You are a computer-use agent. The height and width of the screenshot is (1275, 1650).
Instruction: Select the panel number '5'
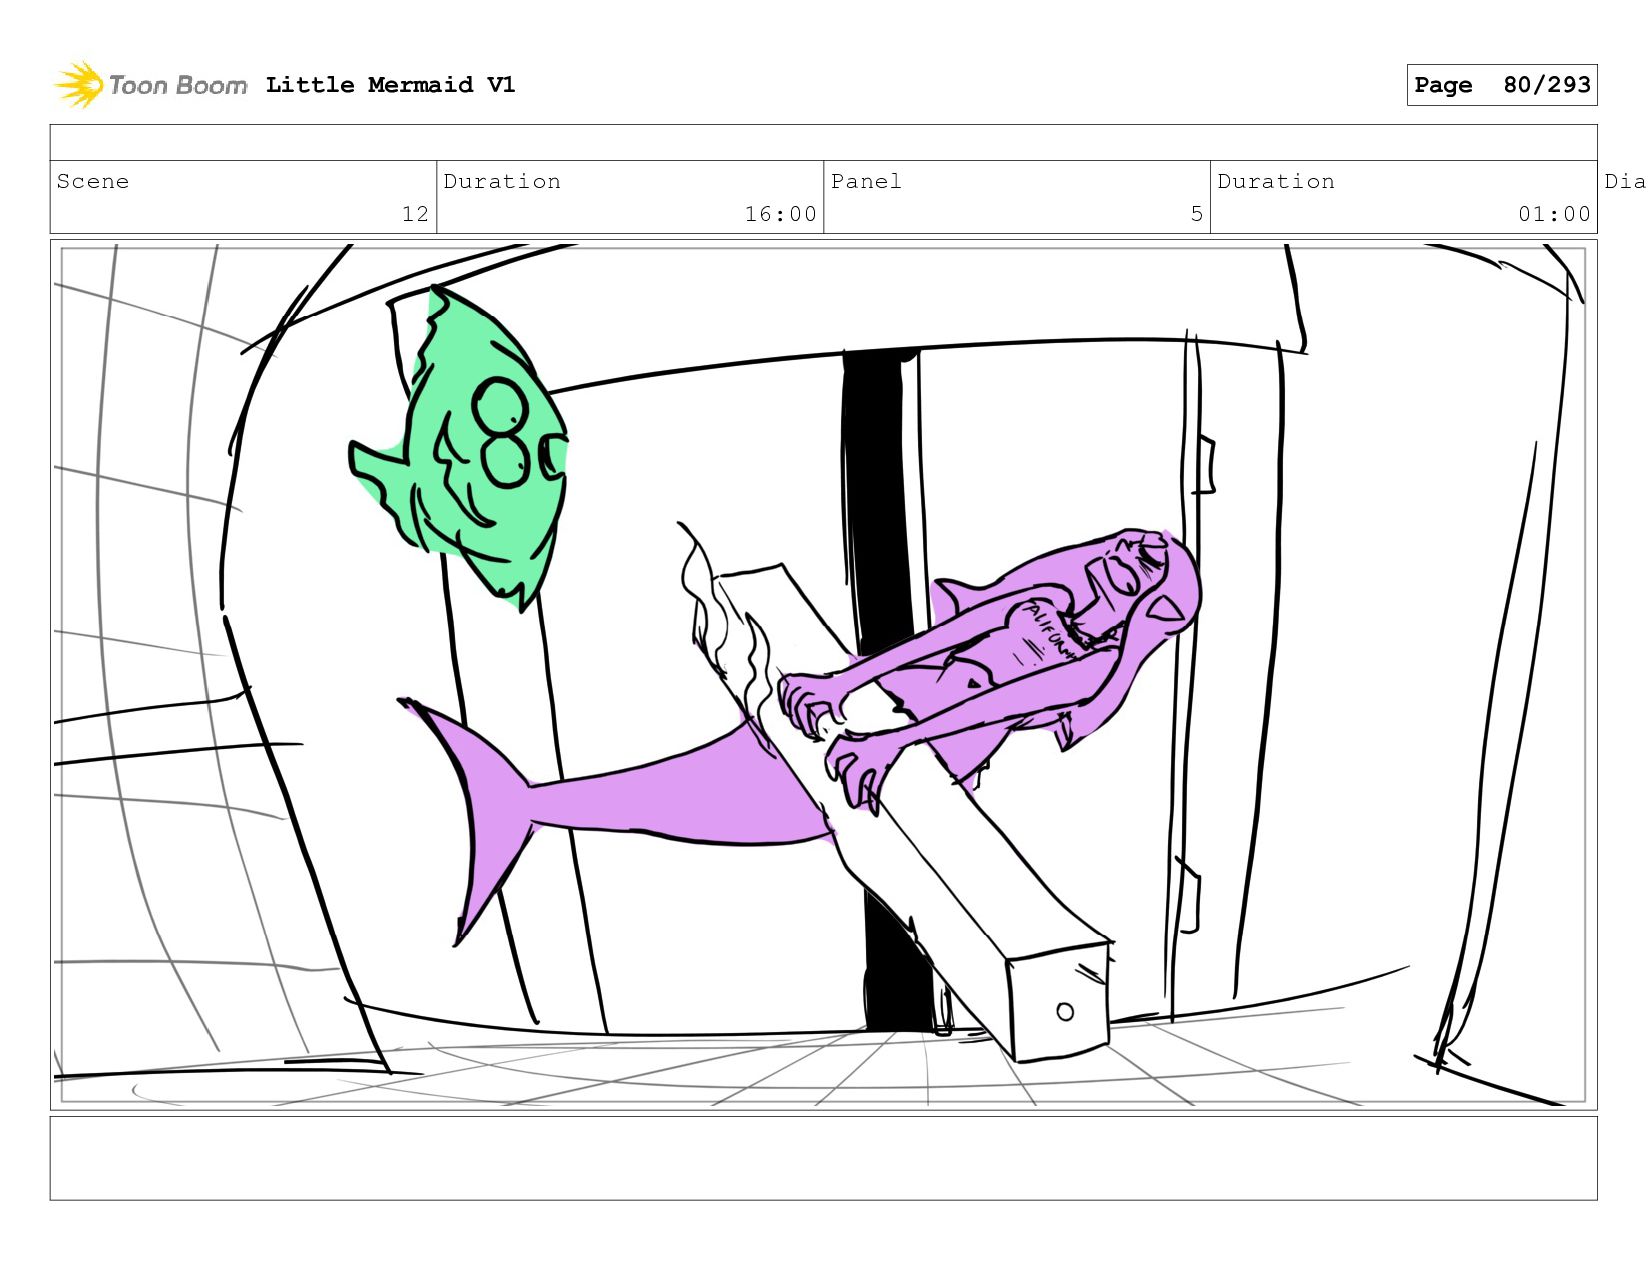(x=1196, y=214)
